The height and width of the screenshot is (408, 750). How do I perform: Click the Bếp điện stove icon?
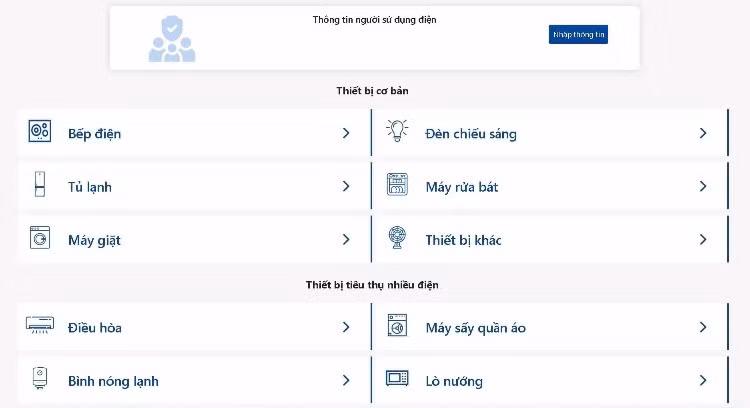click(40, 131)
